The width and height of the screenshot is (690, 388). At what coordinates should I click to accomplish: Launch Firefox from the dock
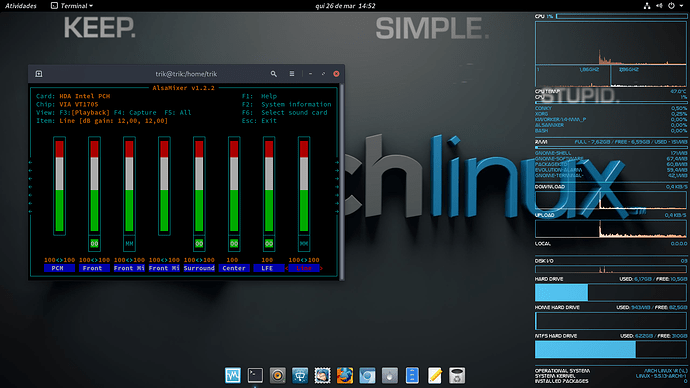coord(345,375)
